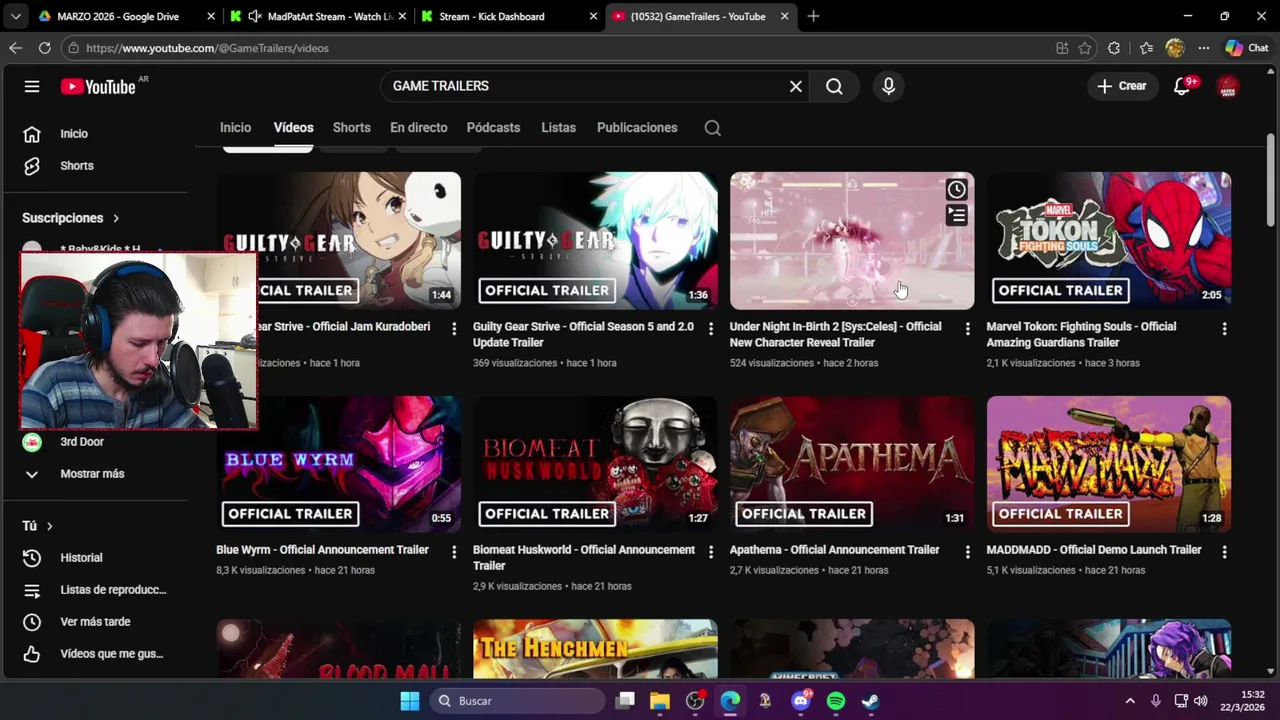Open the browser three-dot settings menu
This screenshot has height=720, width=1280.
[x=1203, y=48]
